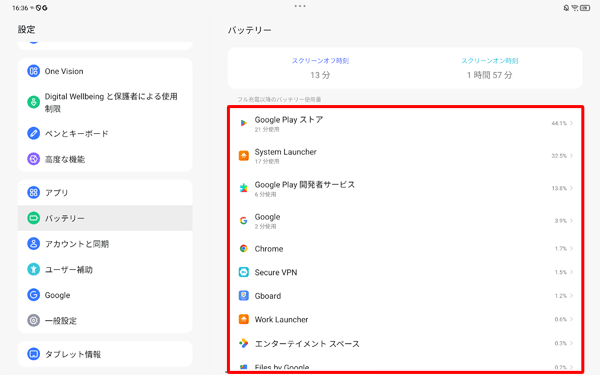Expand Gboard 1.2% chevron

click(571, 296)
